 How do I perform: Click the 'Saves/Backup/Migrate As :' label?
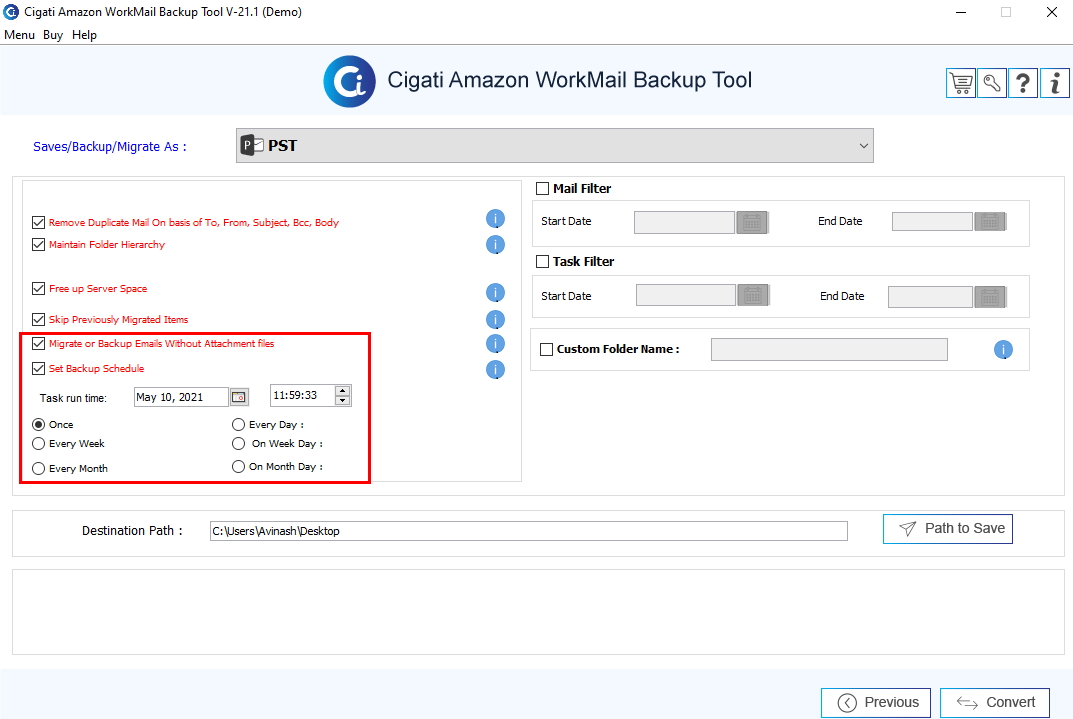click(x=109, y=146)
